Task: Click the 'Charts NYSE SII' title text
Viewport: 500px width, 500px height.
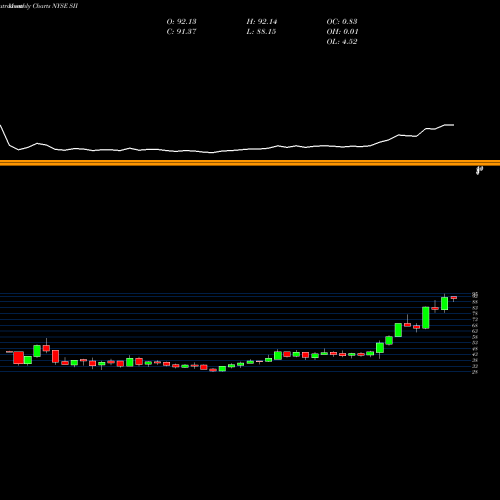Action: click(x=55, y=6)
